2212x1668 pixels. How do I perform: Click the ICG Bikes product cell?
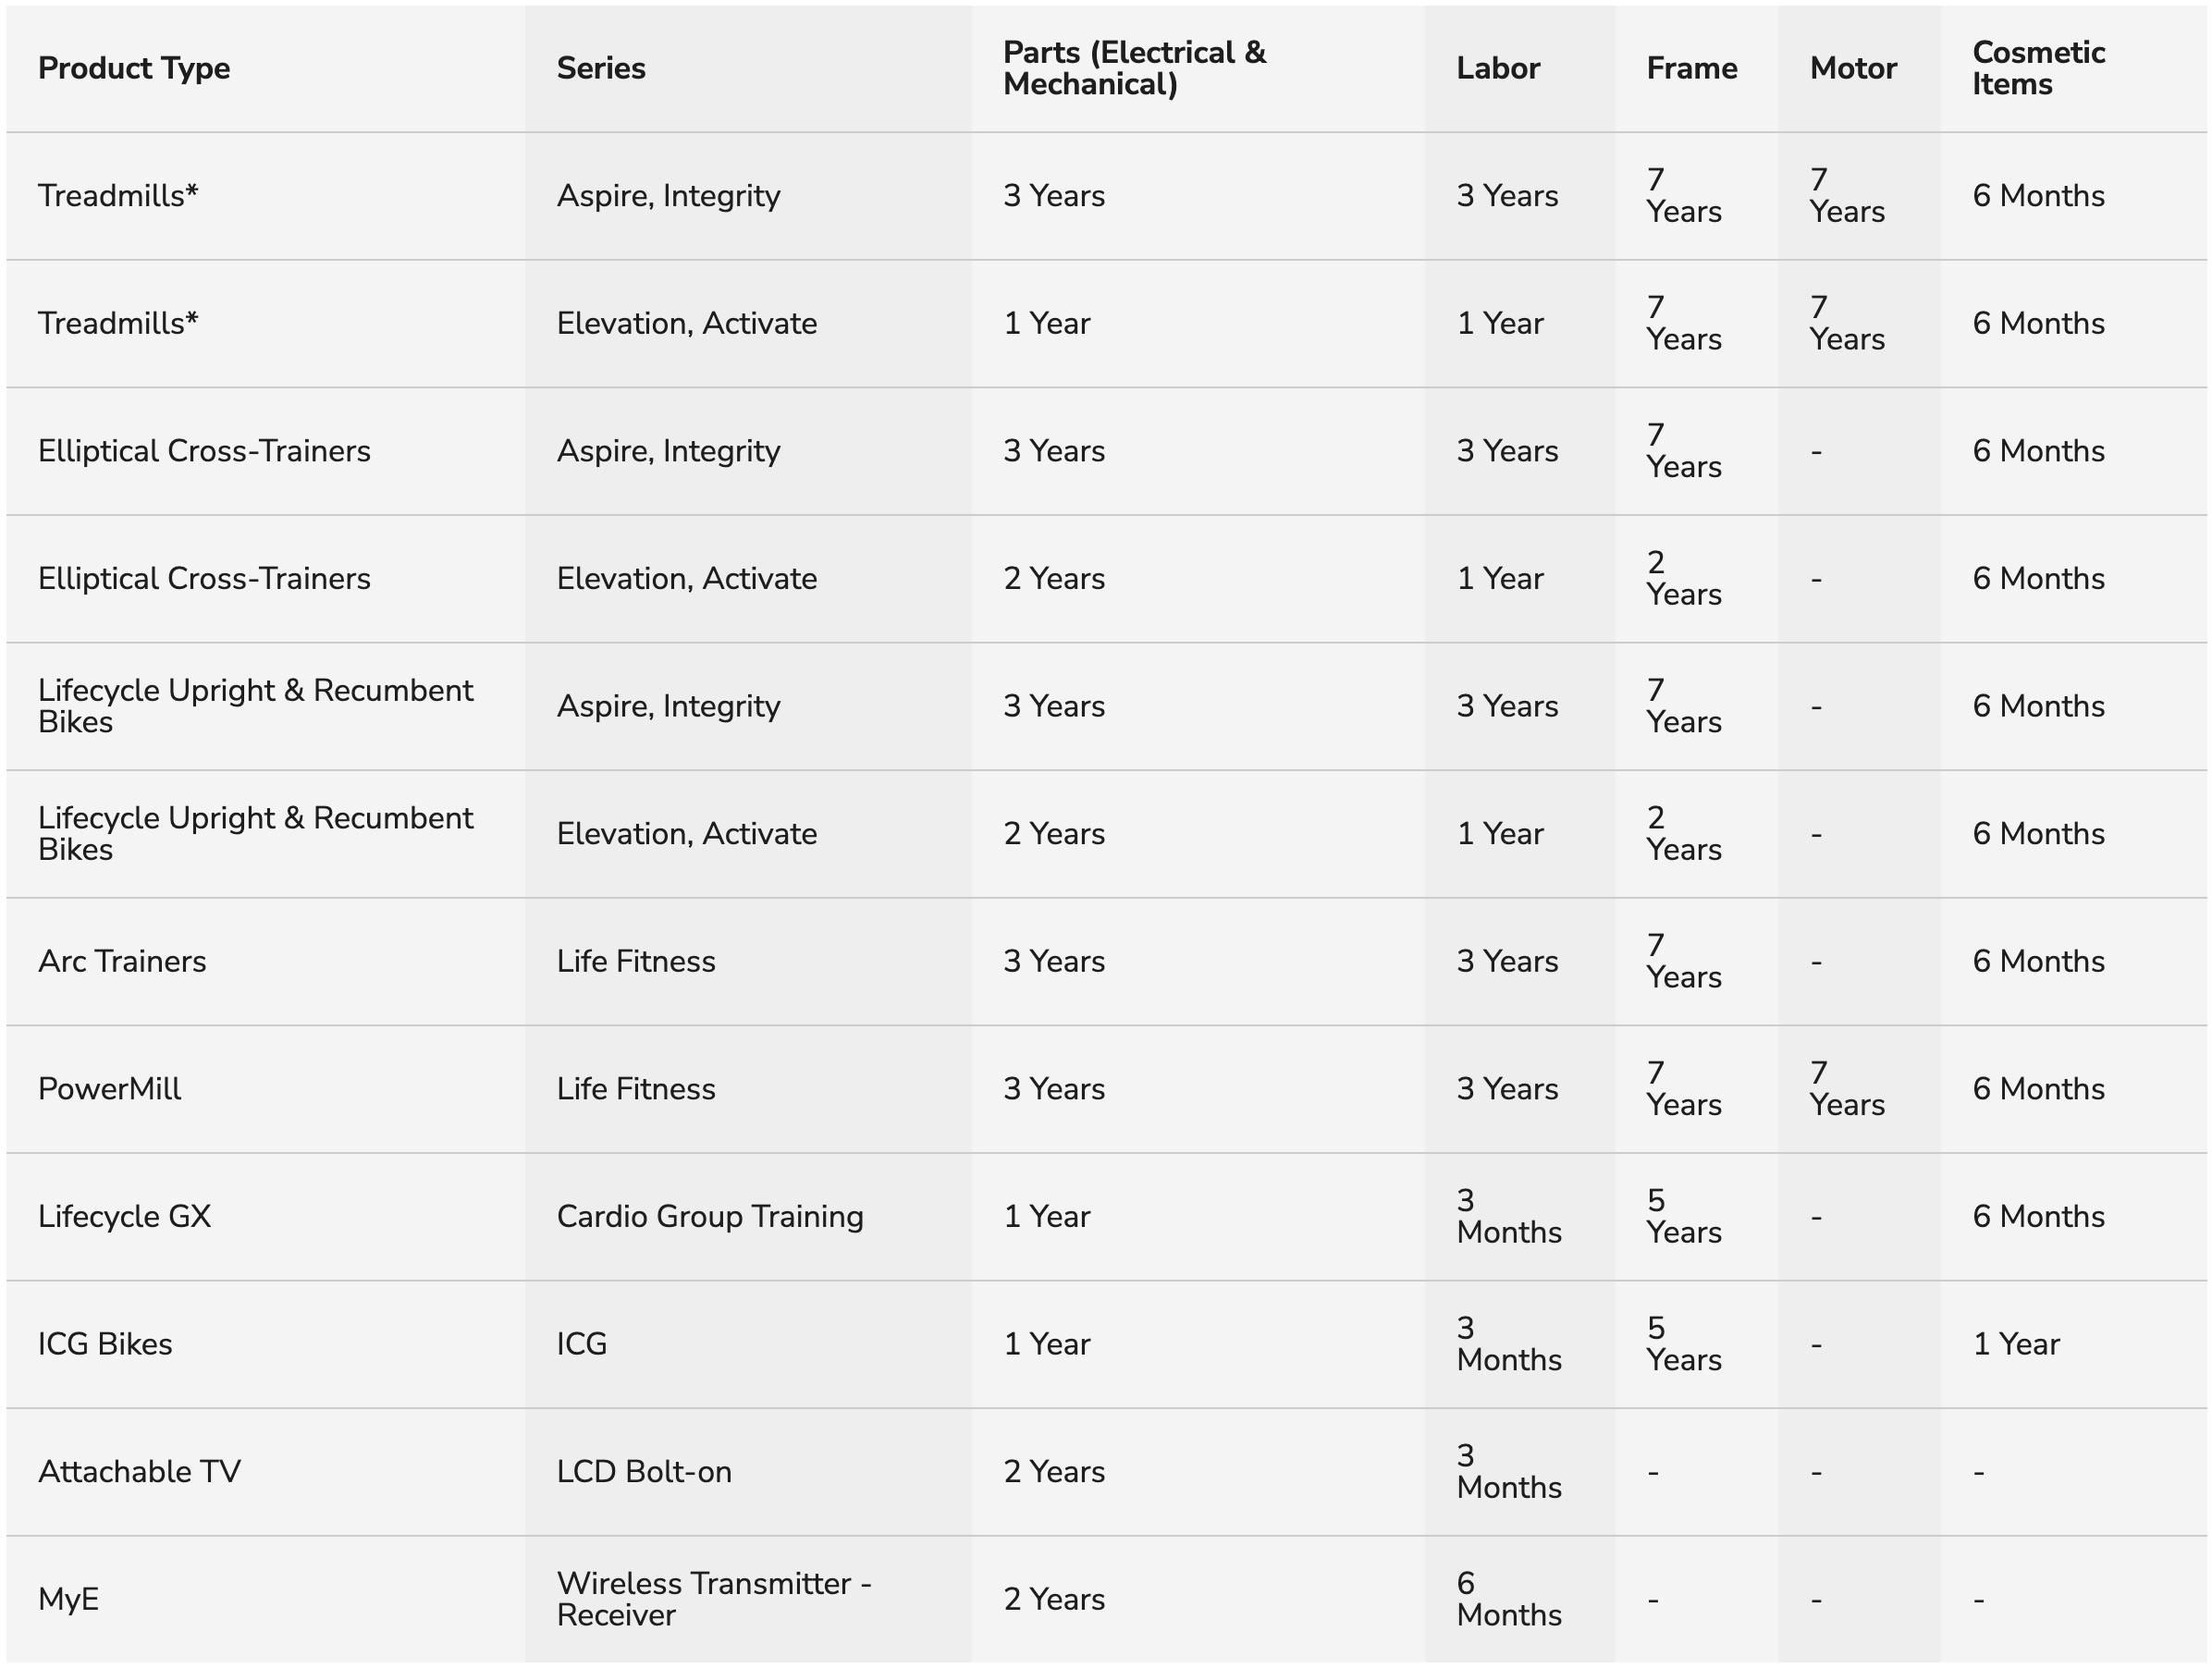point(105,1344)
